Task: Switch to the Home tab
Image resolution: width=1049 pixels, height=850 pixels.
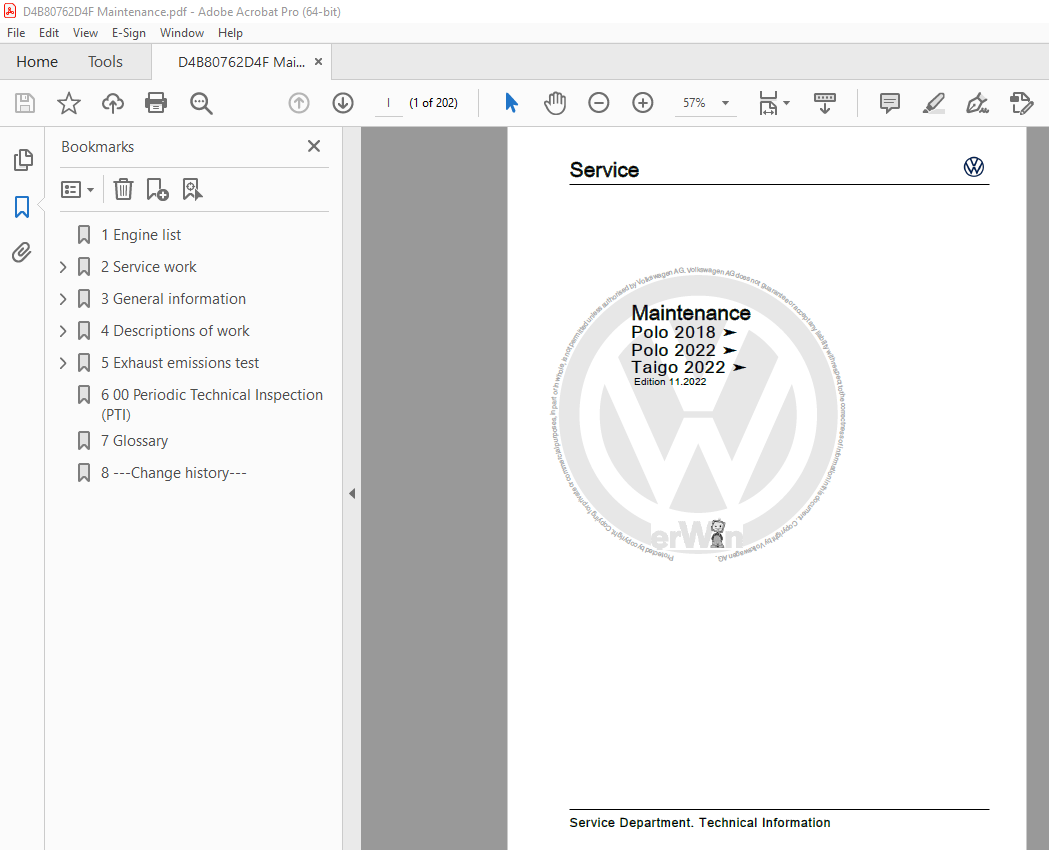Action: pos(37,62)
